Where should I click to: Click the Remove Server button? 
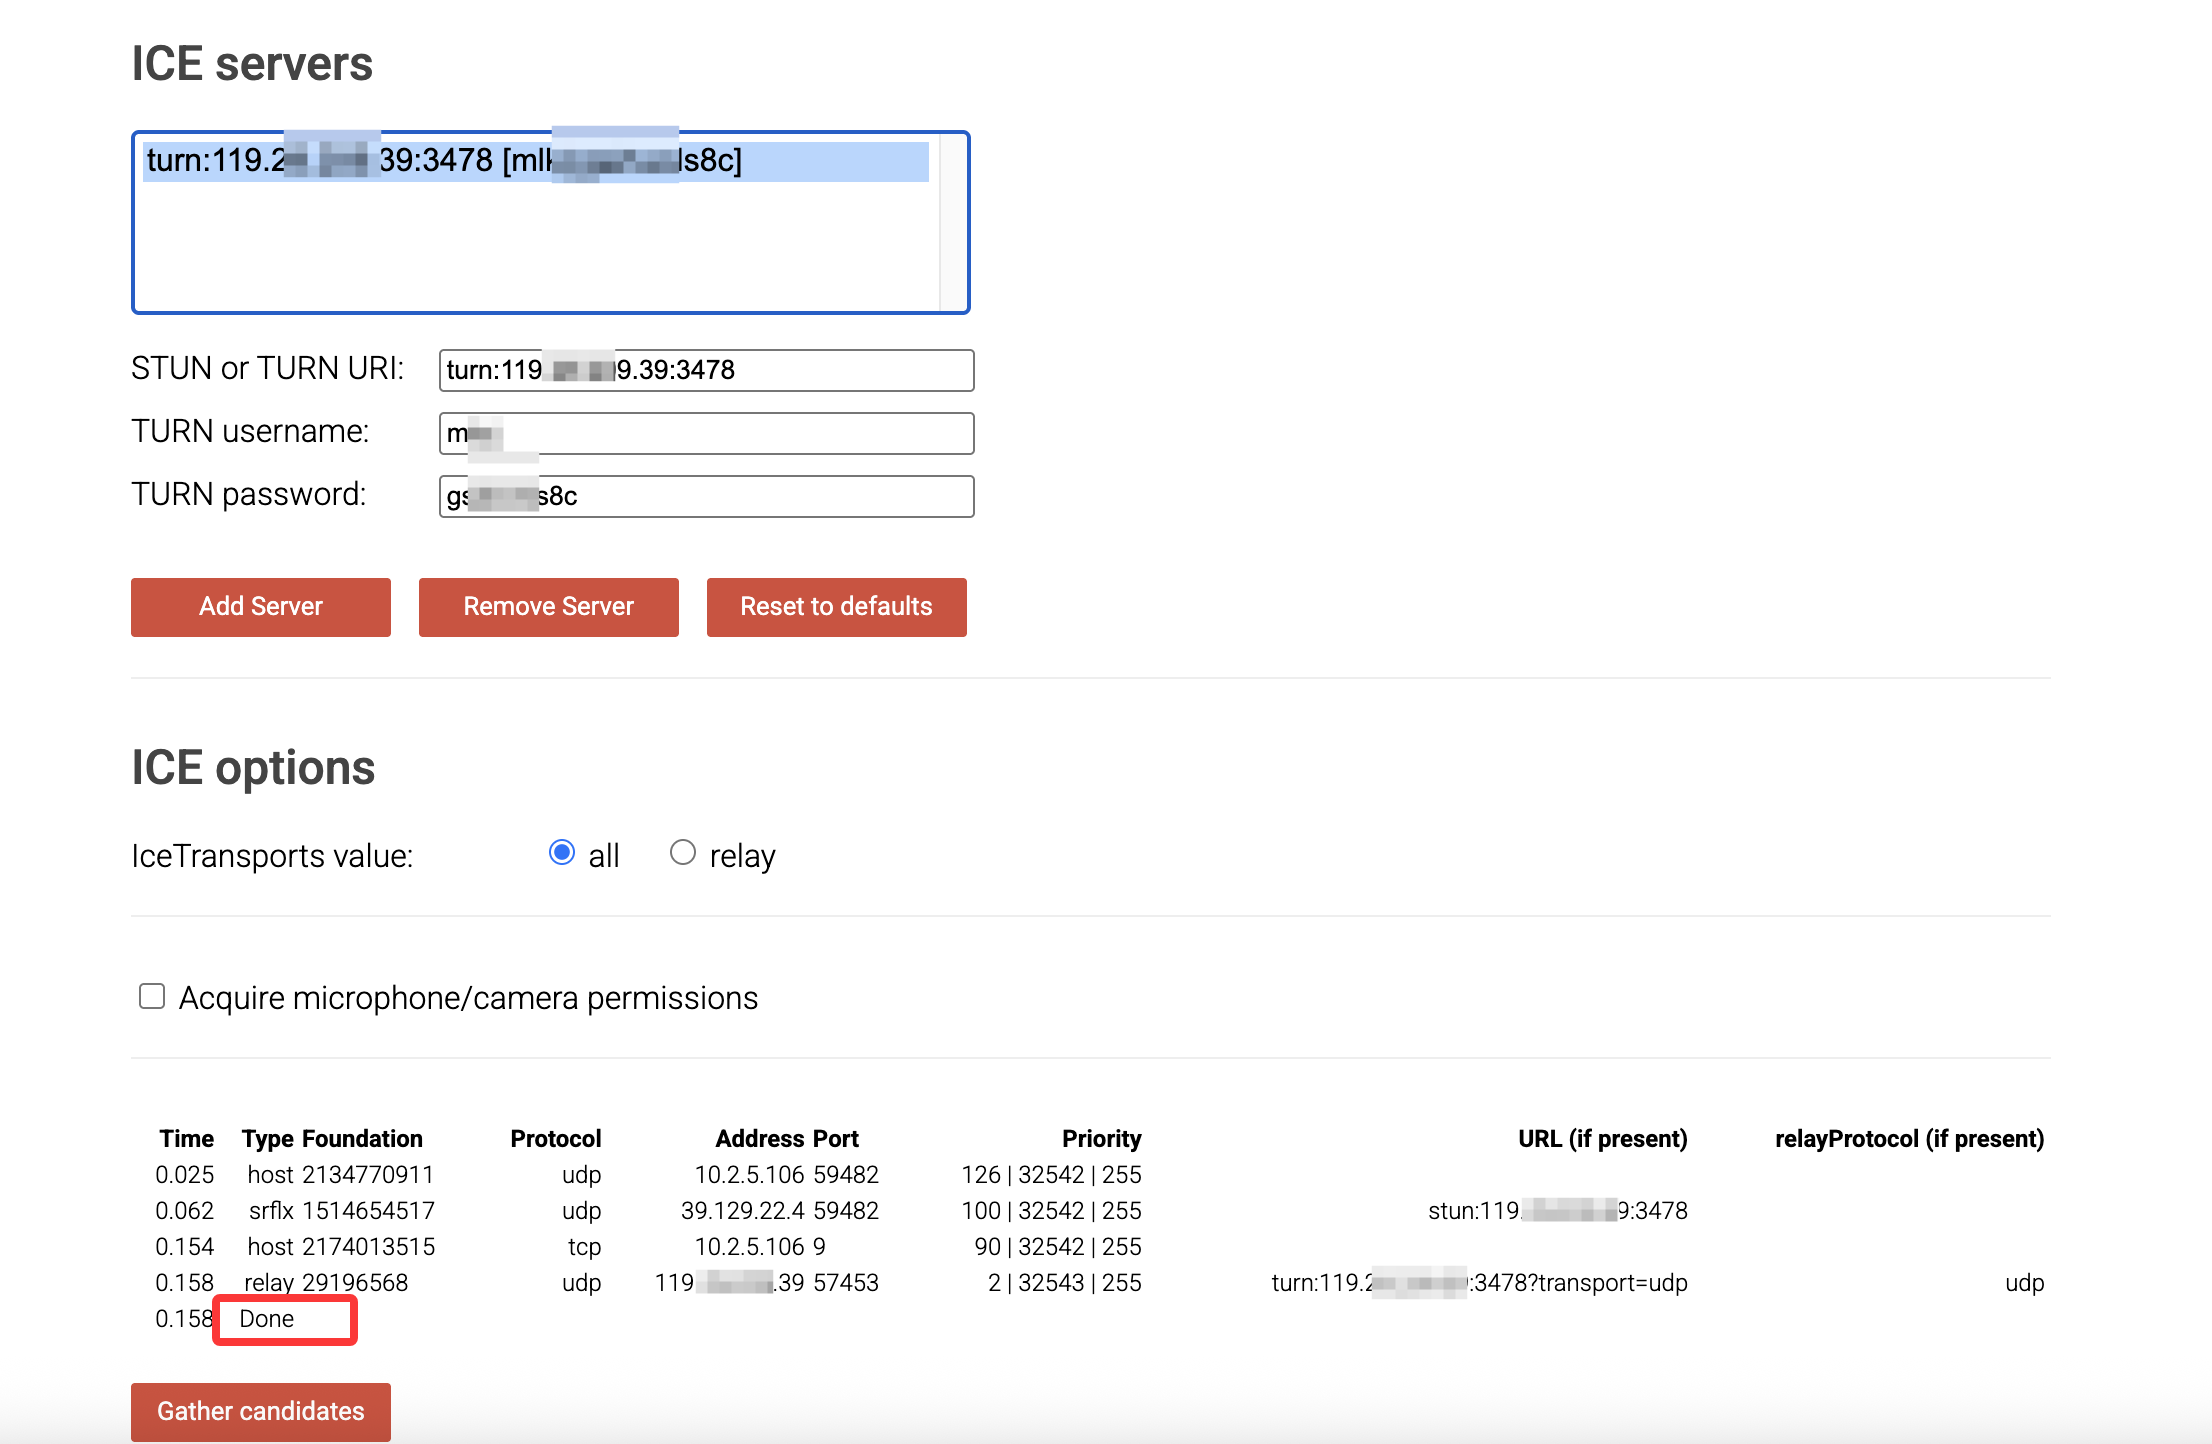[x=548, y=607]
